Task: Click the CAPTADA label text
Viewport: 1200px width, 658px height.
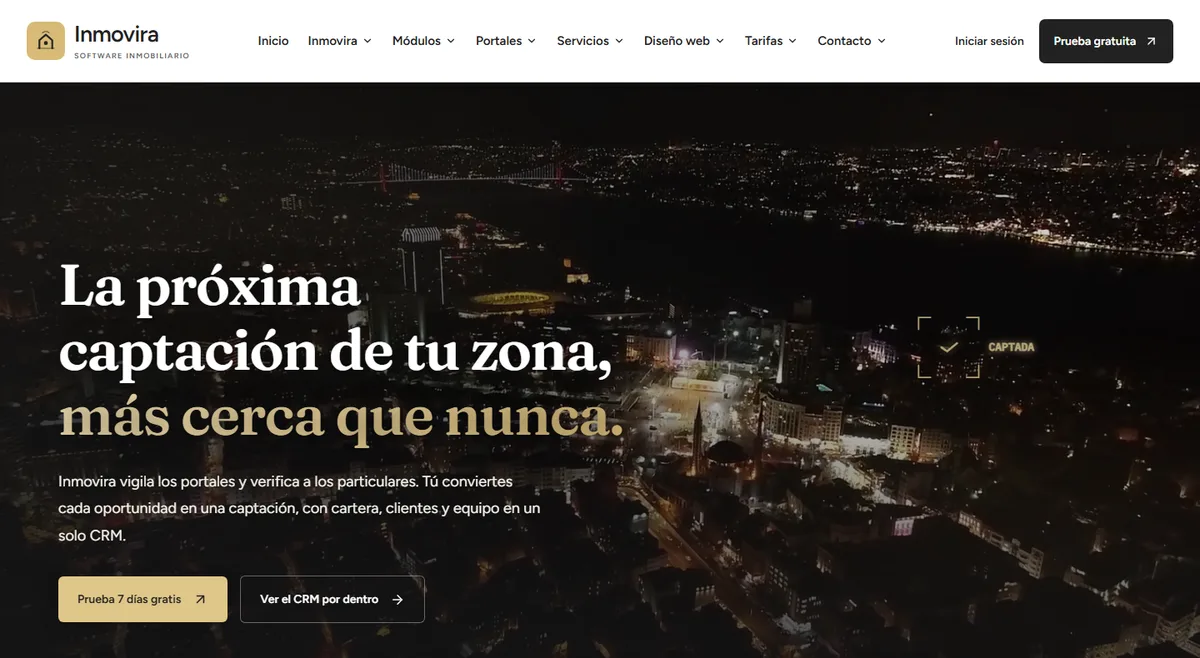Action: 1011,347
